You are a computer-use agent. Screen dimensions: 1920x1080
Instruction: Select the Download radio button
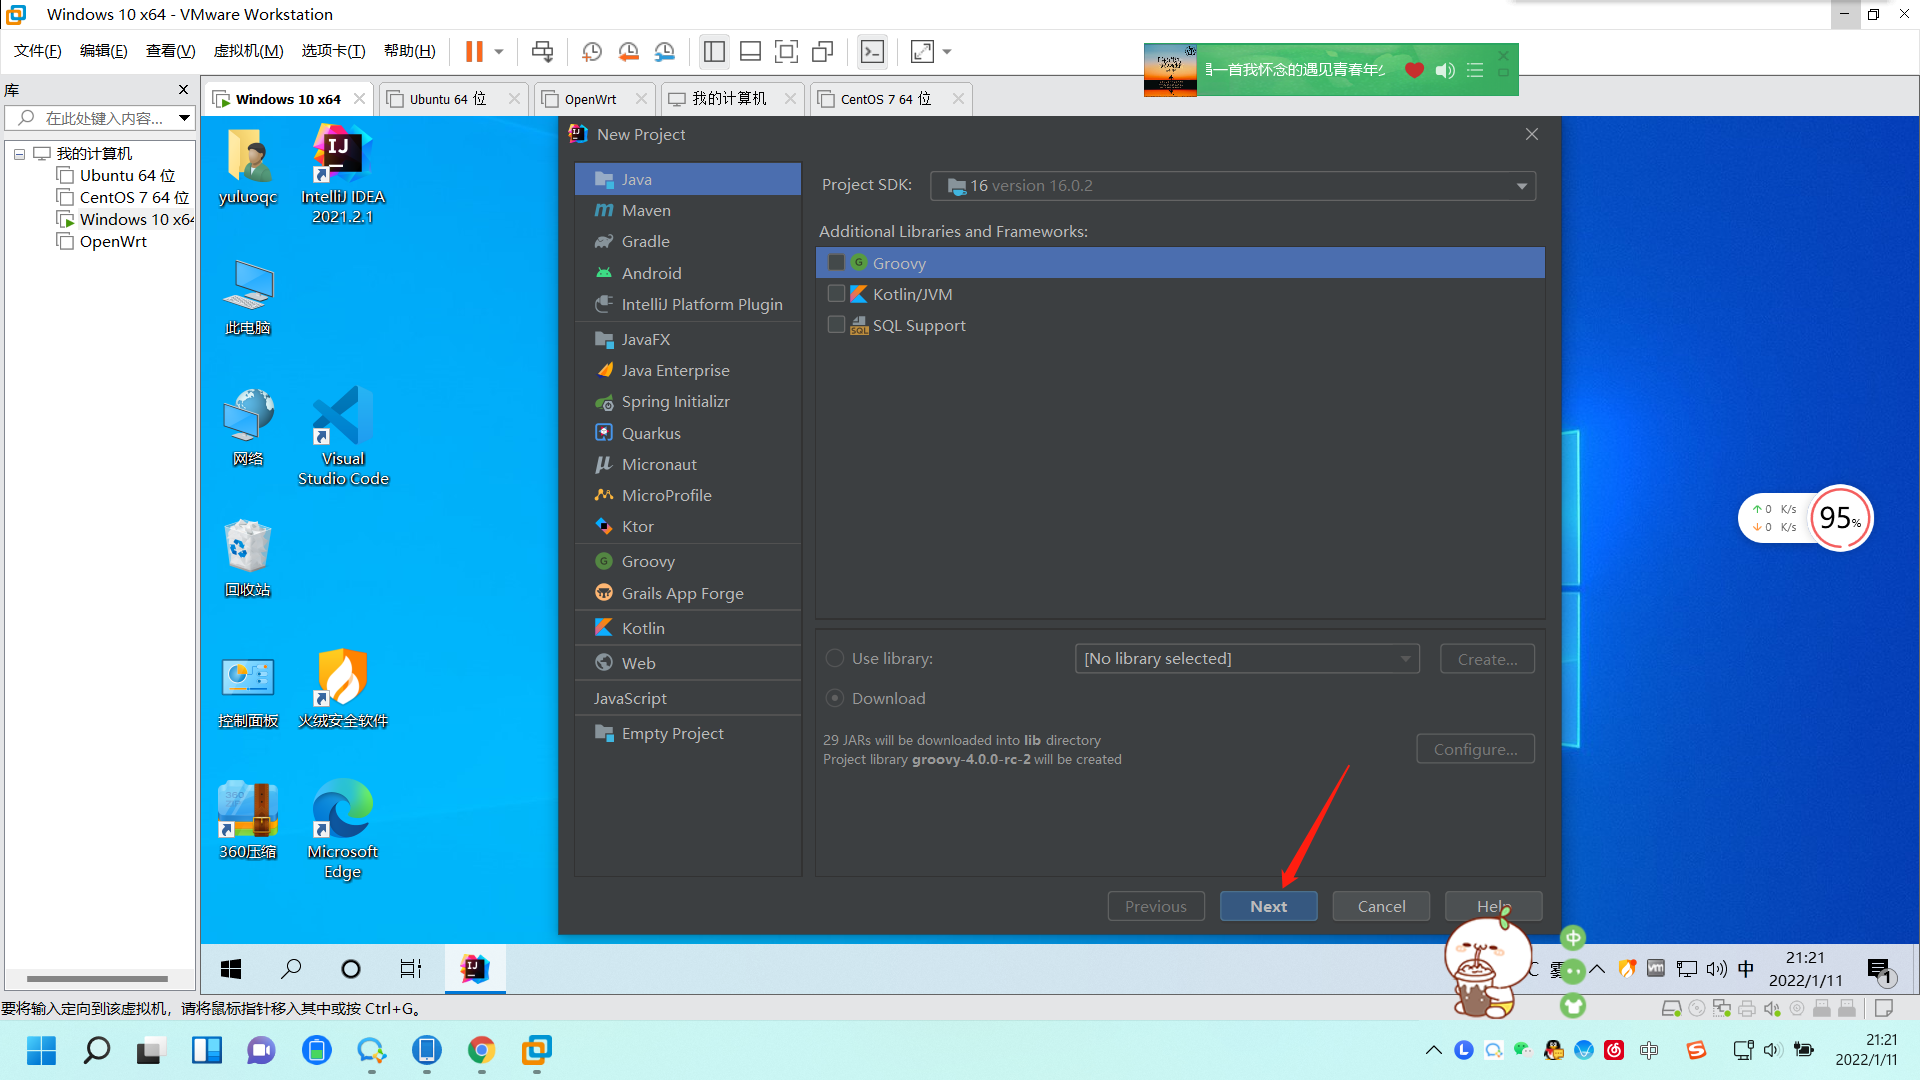835,698
